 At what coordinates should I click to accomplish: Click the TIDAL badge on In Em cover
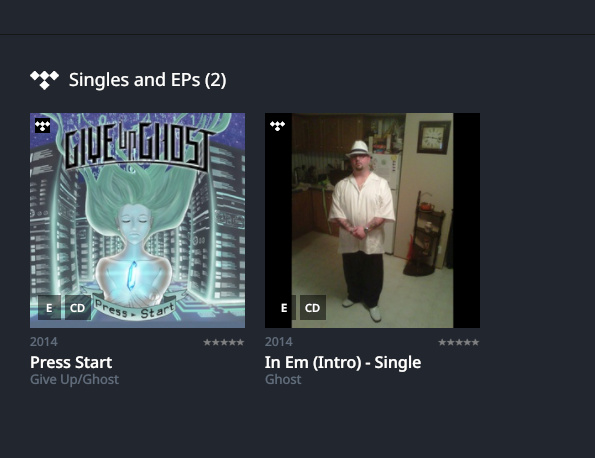coord(277,126)
